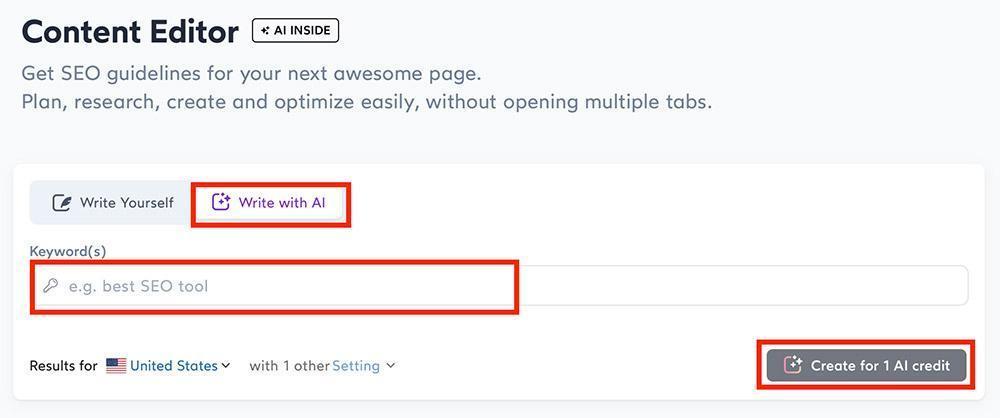1000x418 pixels.
Task: Focus the Keyword(s) input field
Action: [499, 286]
